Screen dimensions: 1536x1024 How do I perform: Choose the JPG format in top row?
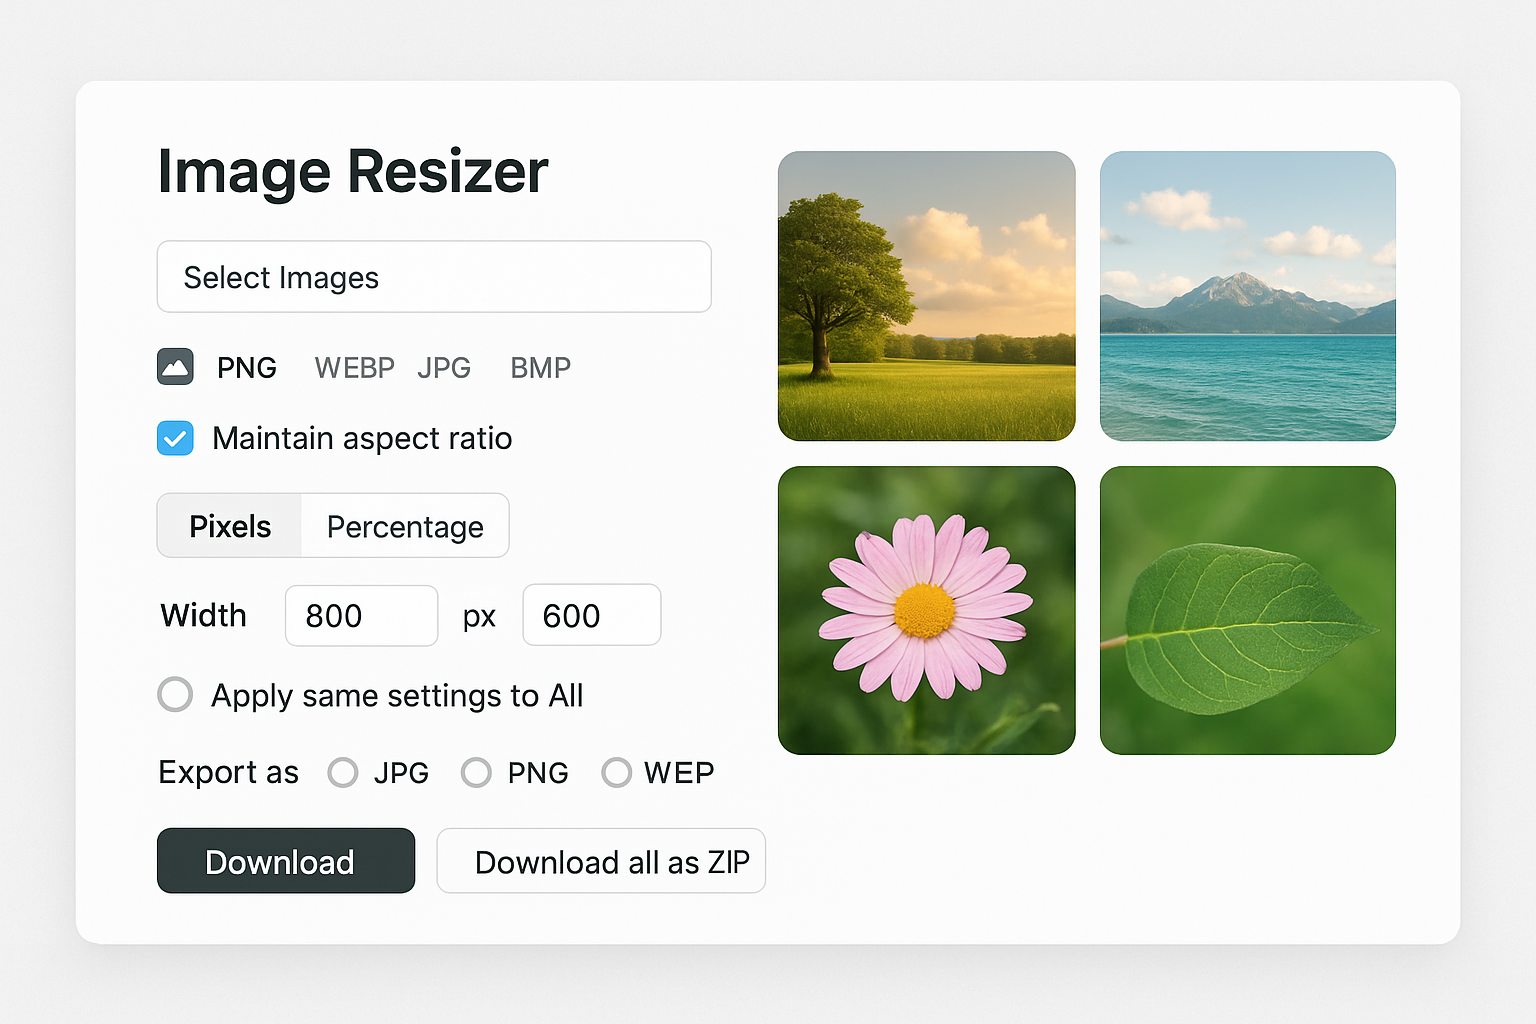point(444,368)
